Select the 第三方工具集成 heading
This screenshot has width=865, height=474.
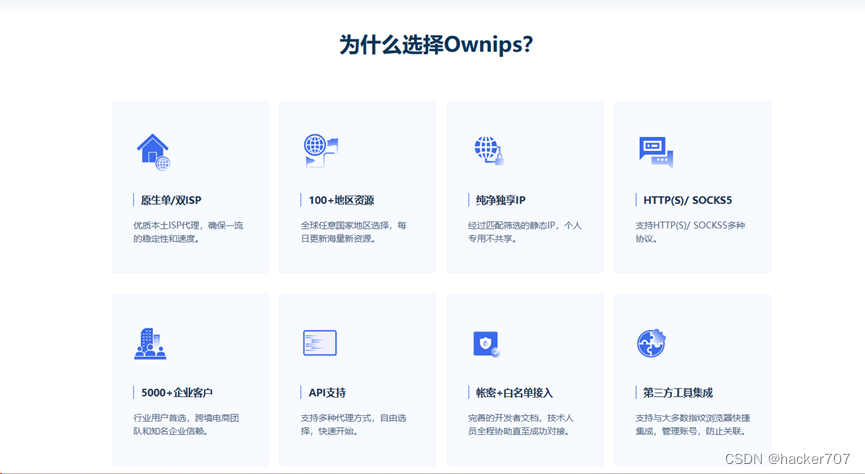(x=678, y=393)
